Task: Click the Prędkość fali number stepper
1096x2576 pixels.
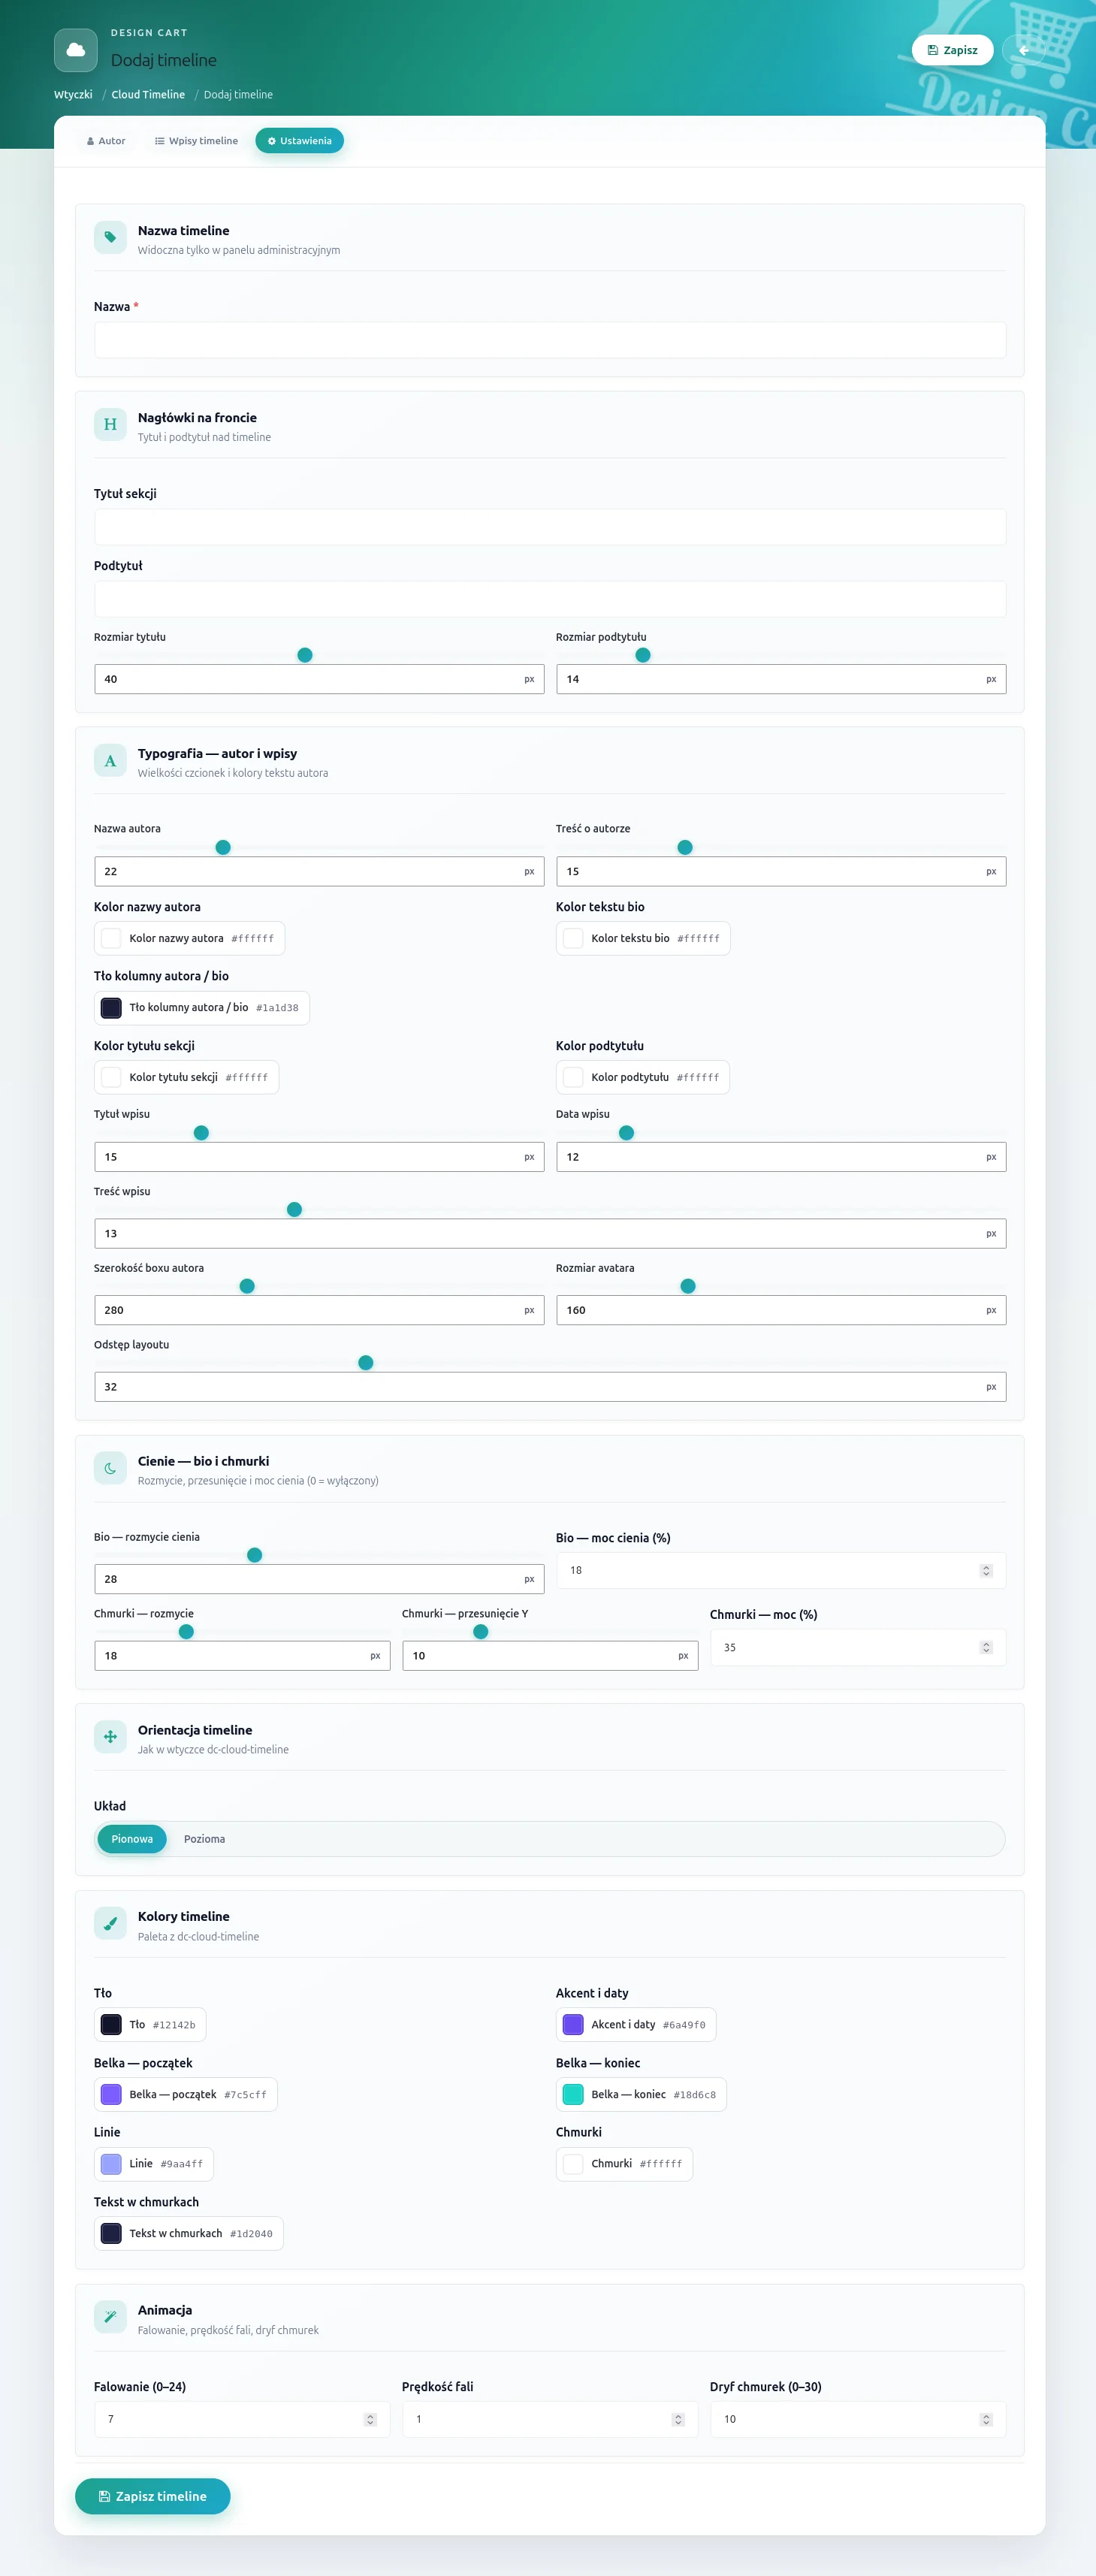Action: 678,2419
